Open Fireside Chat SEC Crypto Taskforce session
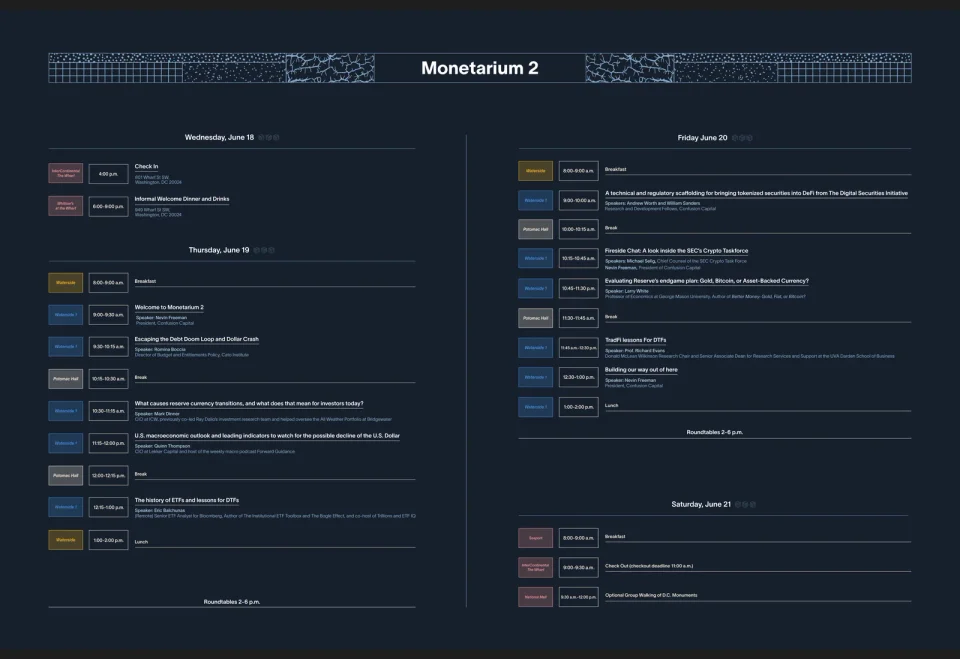Viewport: 960px width, 659px height. (677, 251)
